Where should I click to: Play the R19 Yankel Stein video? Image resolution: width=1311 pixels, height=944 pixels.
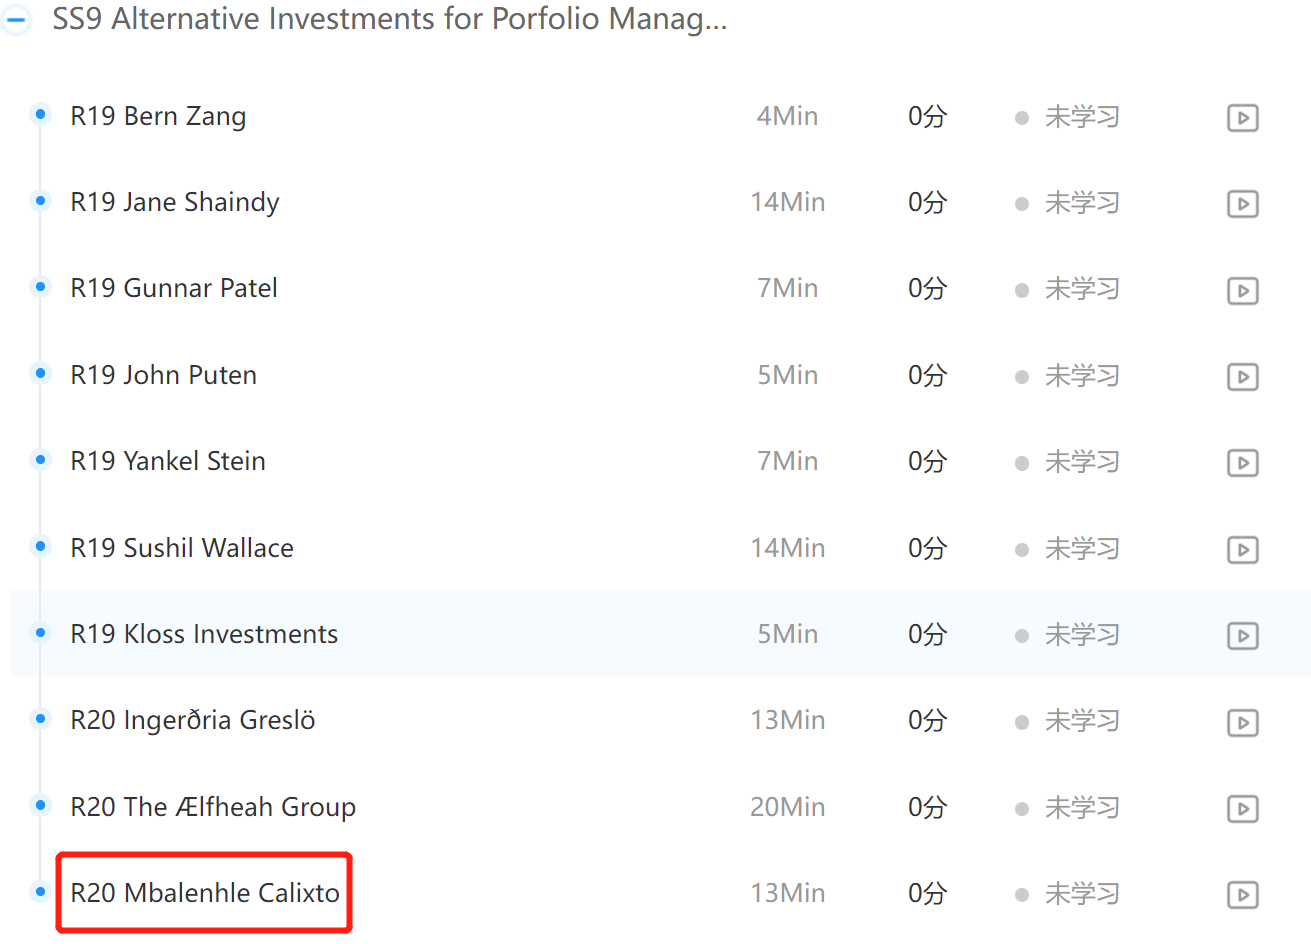tap(1242, 463)
